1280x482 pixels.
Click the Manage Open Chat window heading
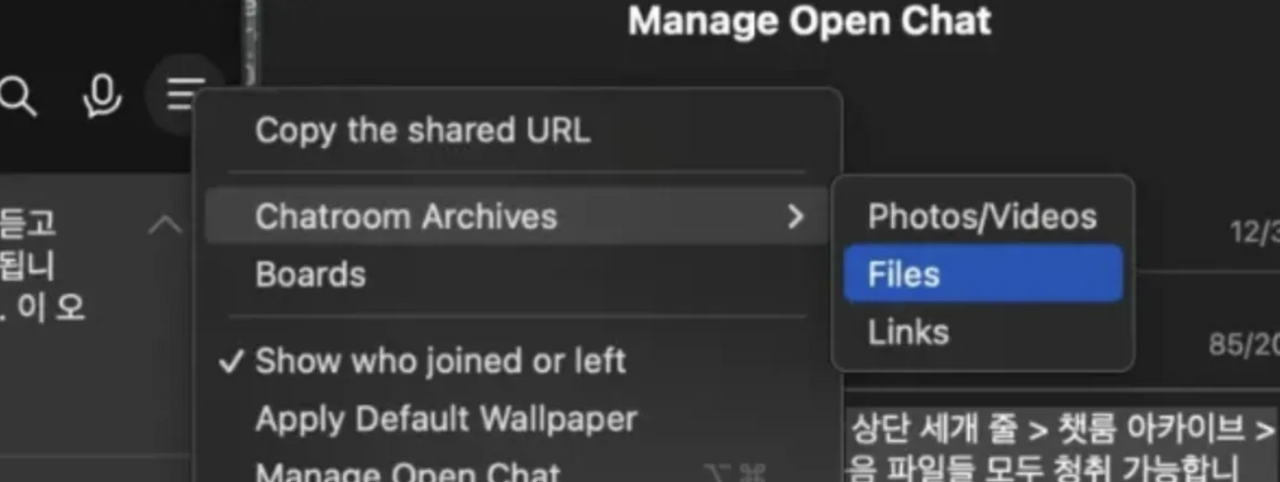(x=810, y=21)
